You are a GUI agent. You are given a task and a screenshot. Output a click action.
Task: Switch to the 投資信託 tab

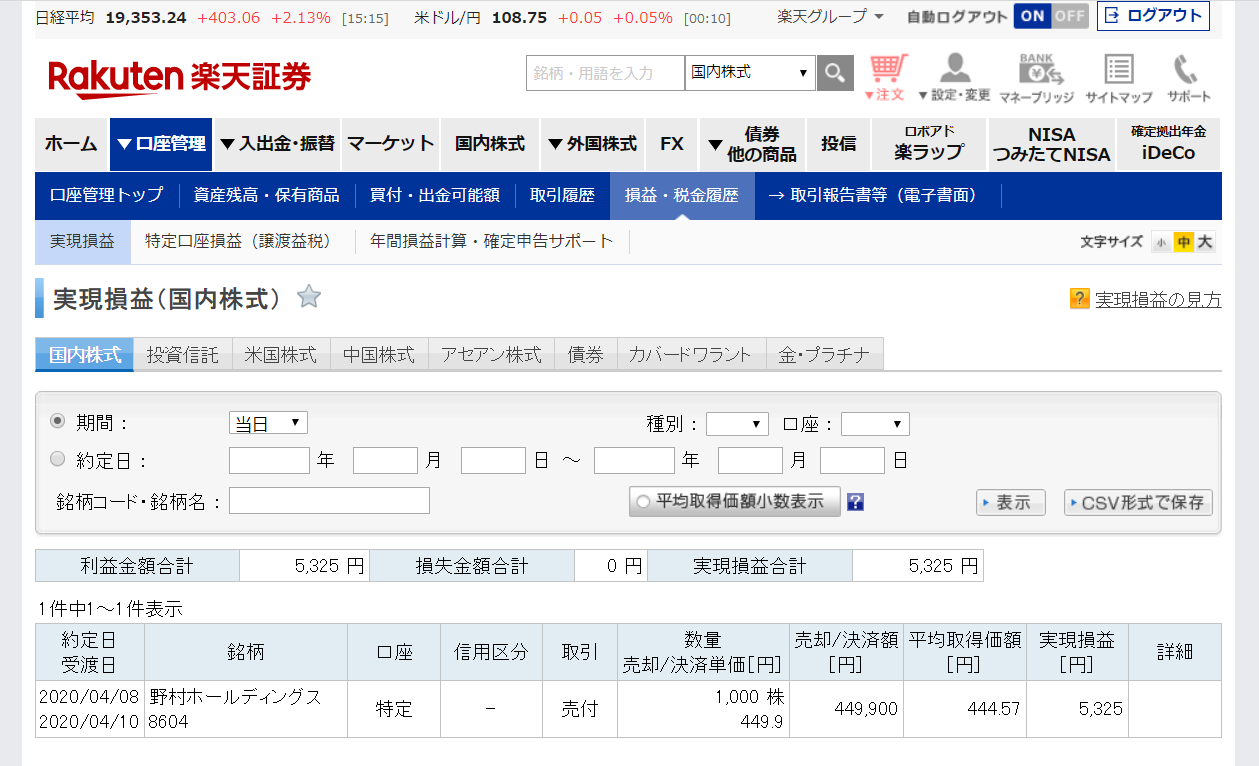point(182,355)
